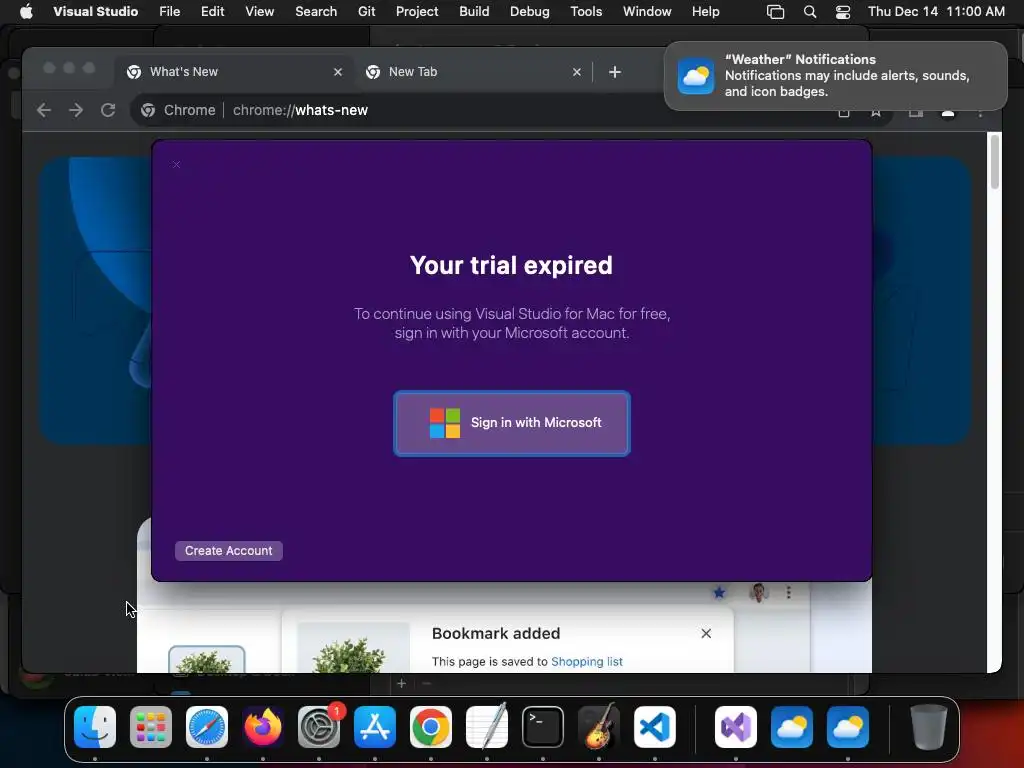The height and width of the screenshot is (768, 1024).
Task: Open the Apple menu
Action: tap(26, 11)
